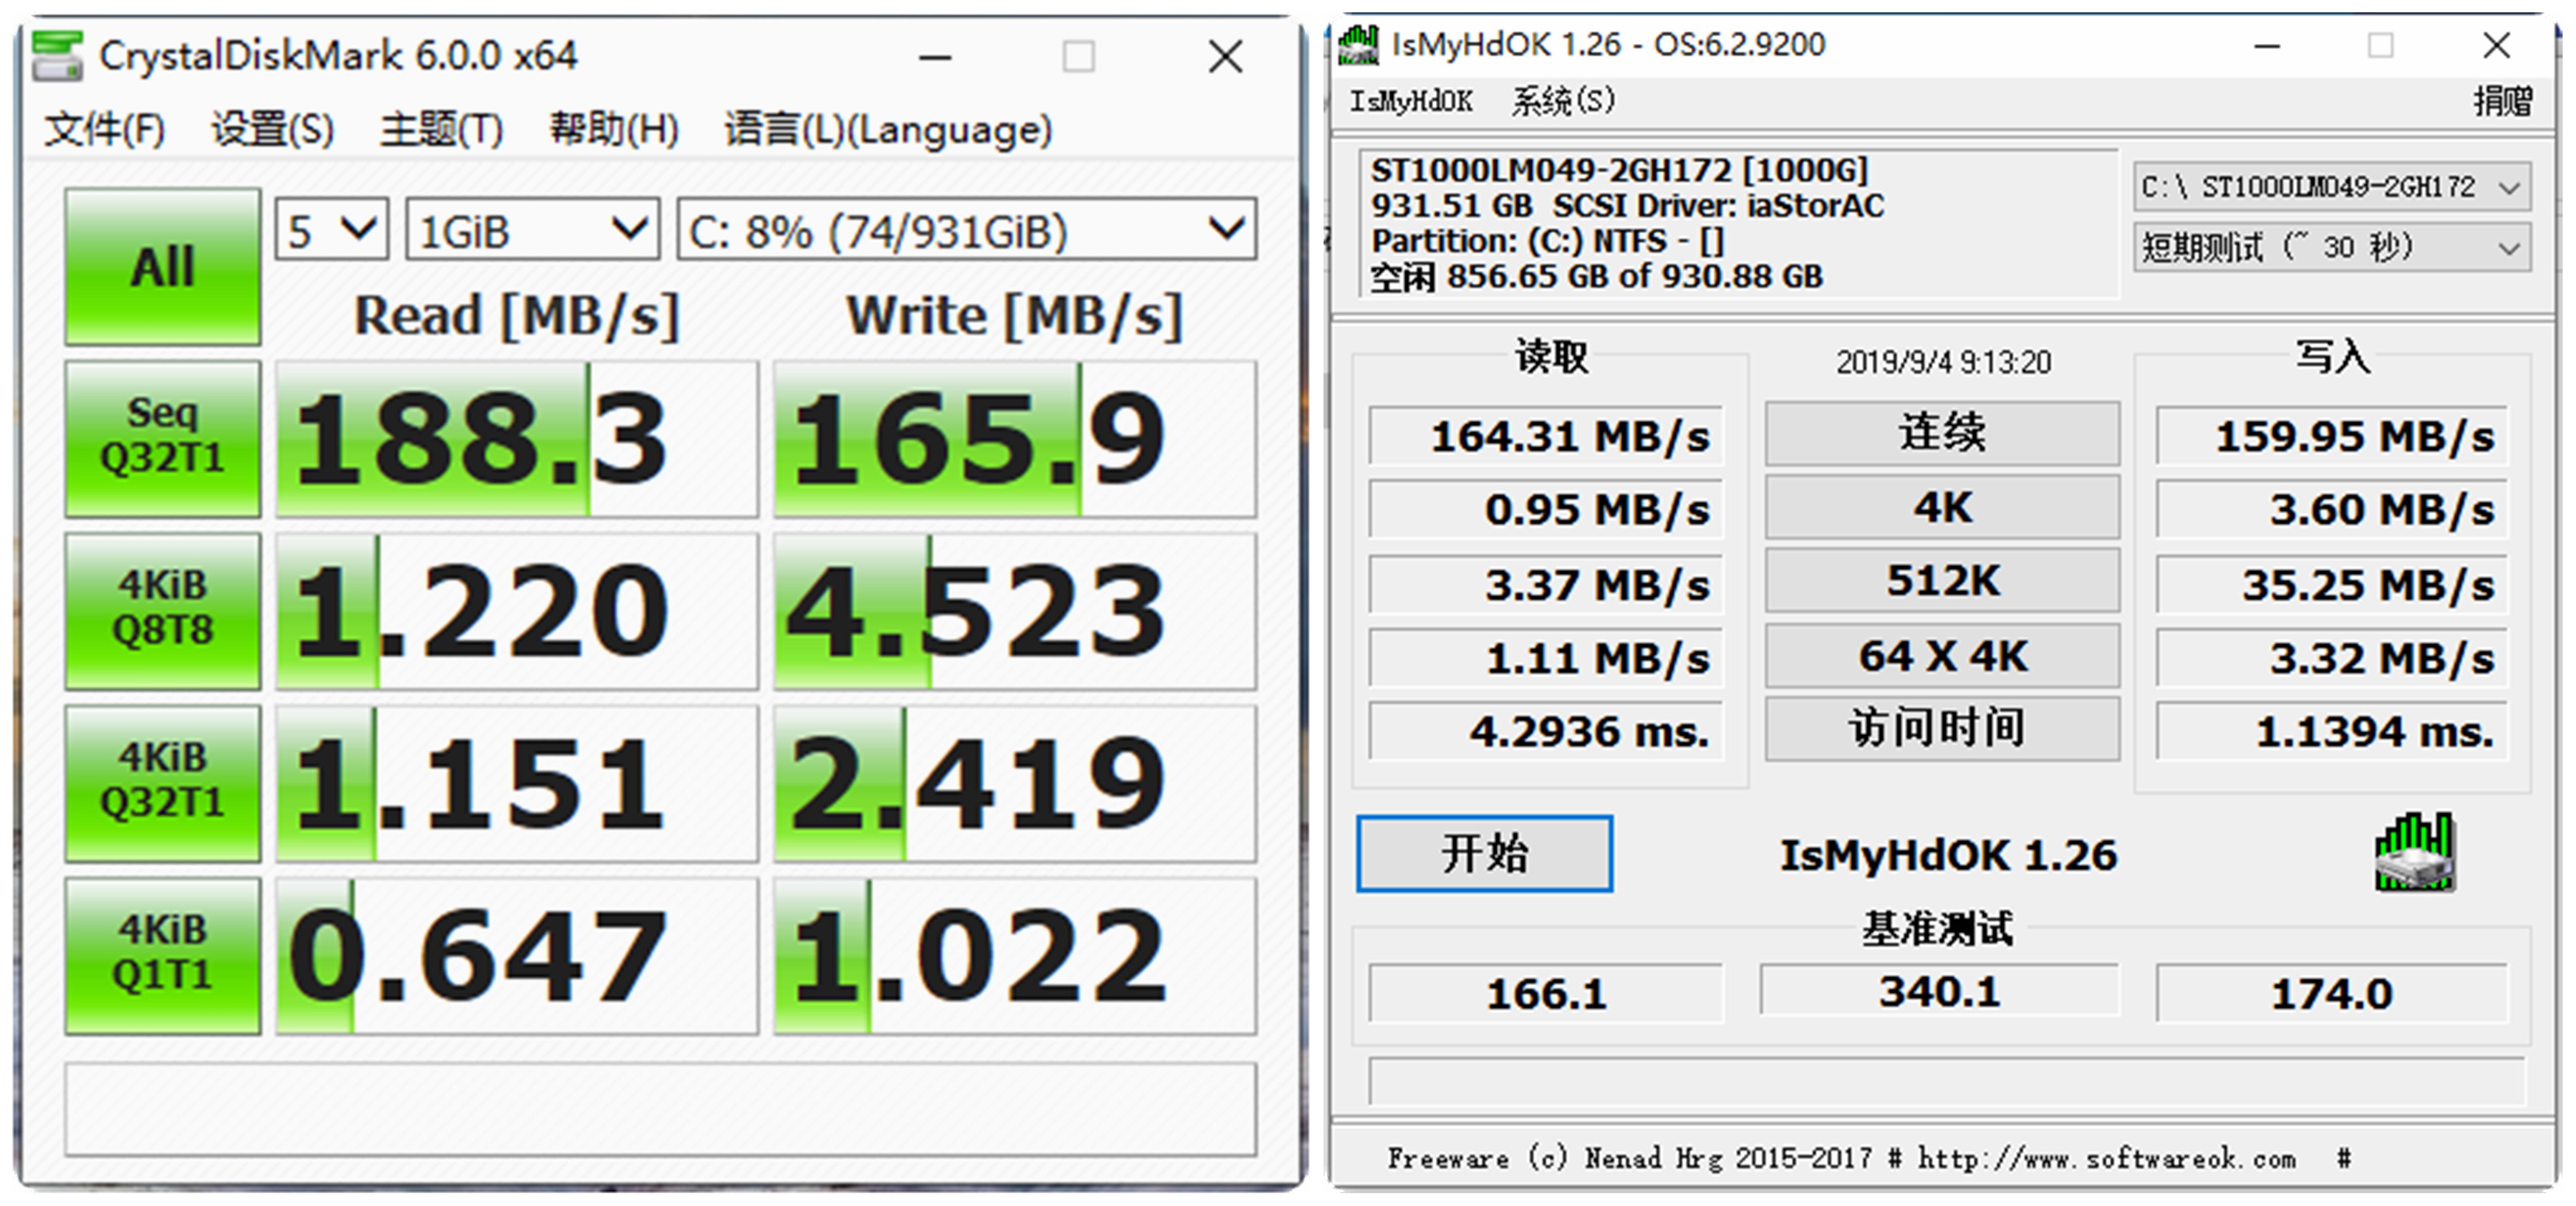Image resolution: width=2576 pixels, height=1206 pixels.
Task: Click the IsMyHdOK icon in the title bar
Action: coord(1360,44)
